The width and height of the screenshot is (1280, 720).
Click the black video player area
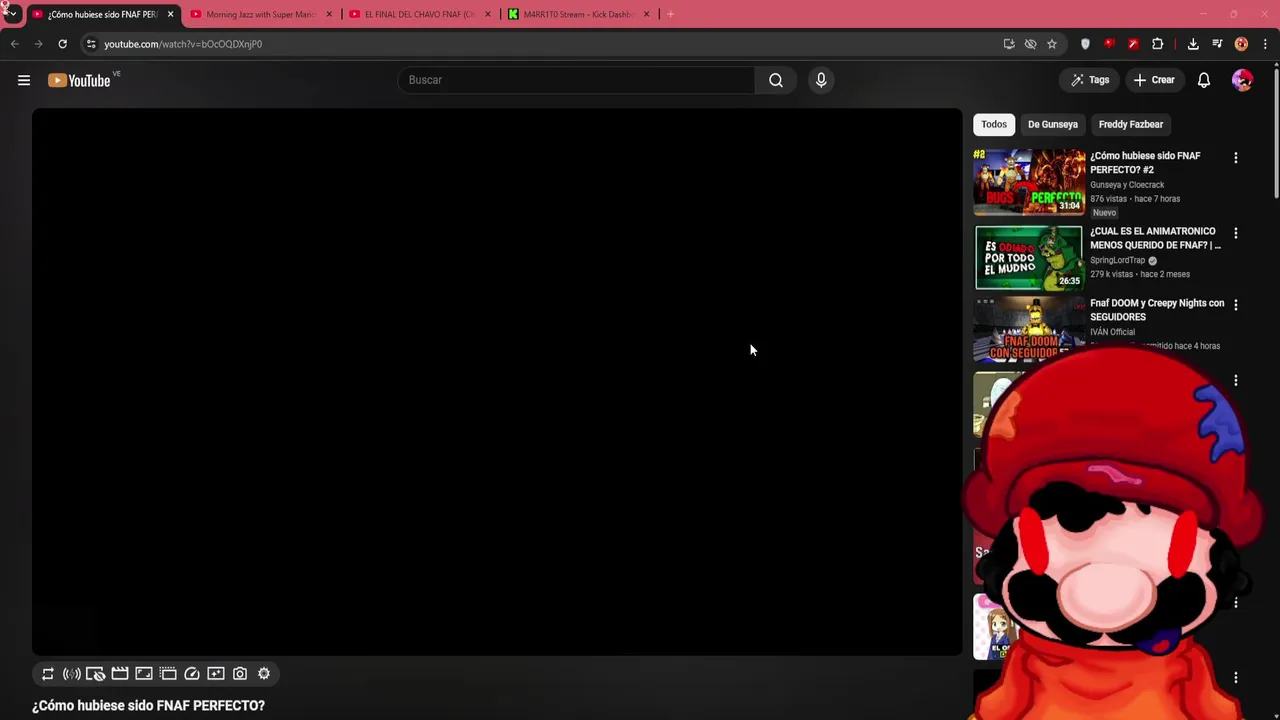[497, 382]
